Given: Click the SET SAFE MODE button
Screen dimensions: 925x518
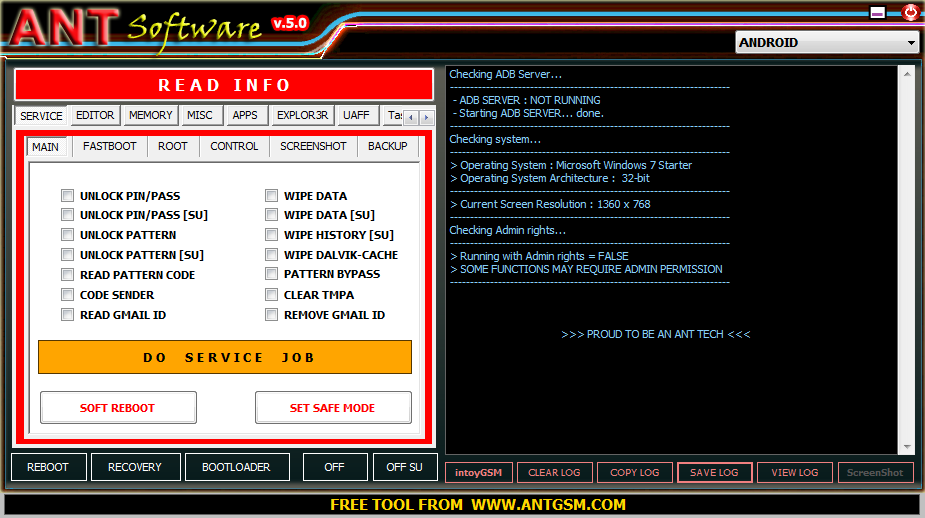Looking at the screenshot, I should [x=333, y=408].
